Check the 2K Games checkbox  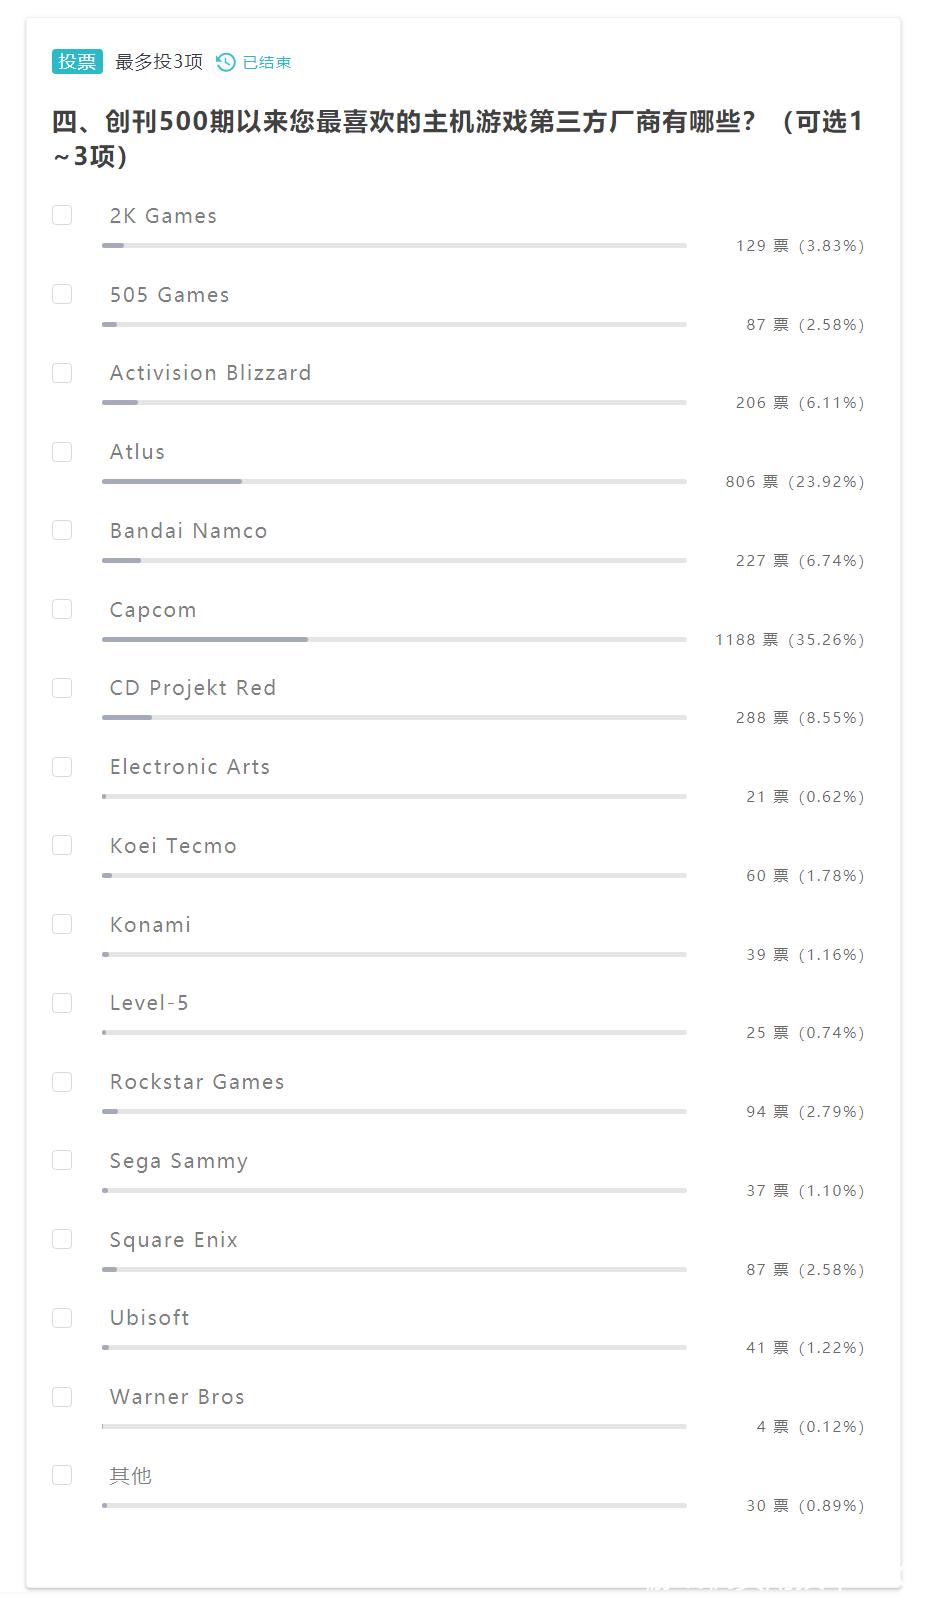click(62, 215)
